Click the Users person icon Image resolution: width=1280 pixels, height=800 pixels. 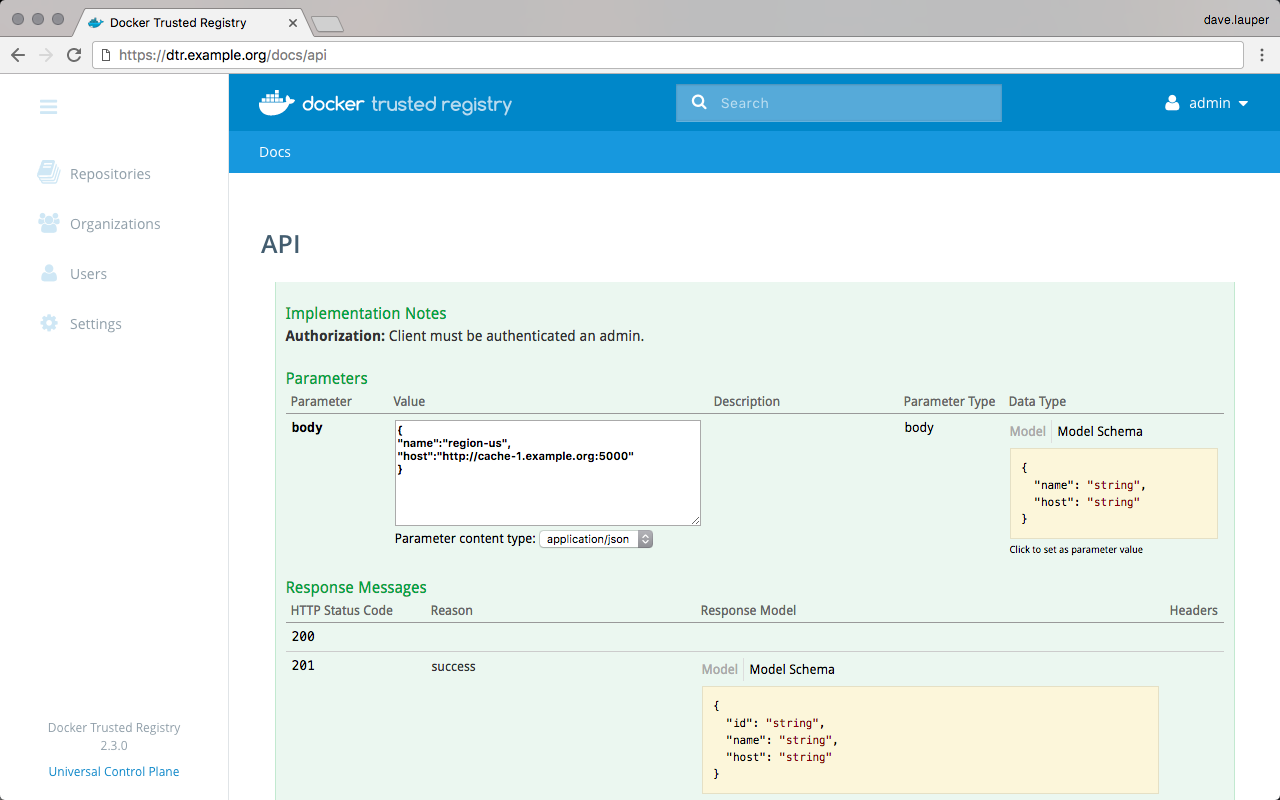coord(48,273)
